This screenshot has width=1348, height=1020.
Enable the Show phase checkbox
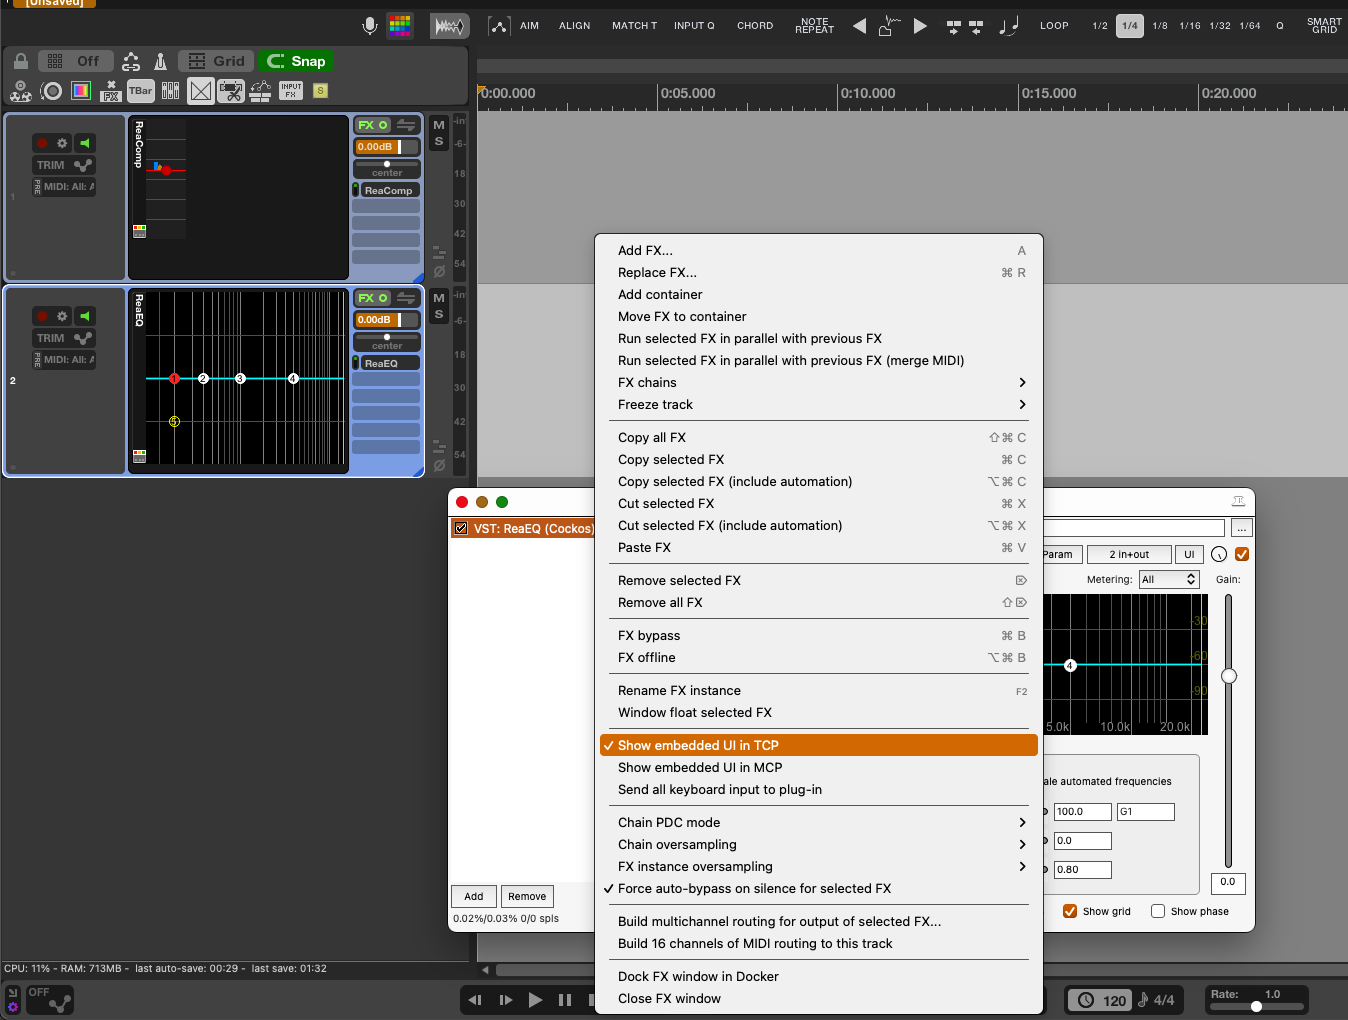tap(1158, 911)
